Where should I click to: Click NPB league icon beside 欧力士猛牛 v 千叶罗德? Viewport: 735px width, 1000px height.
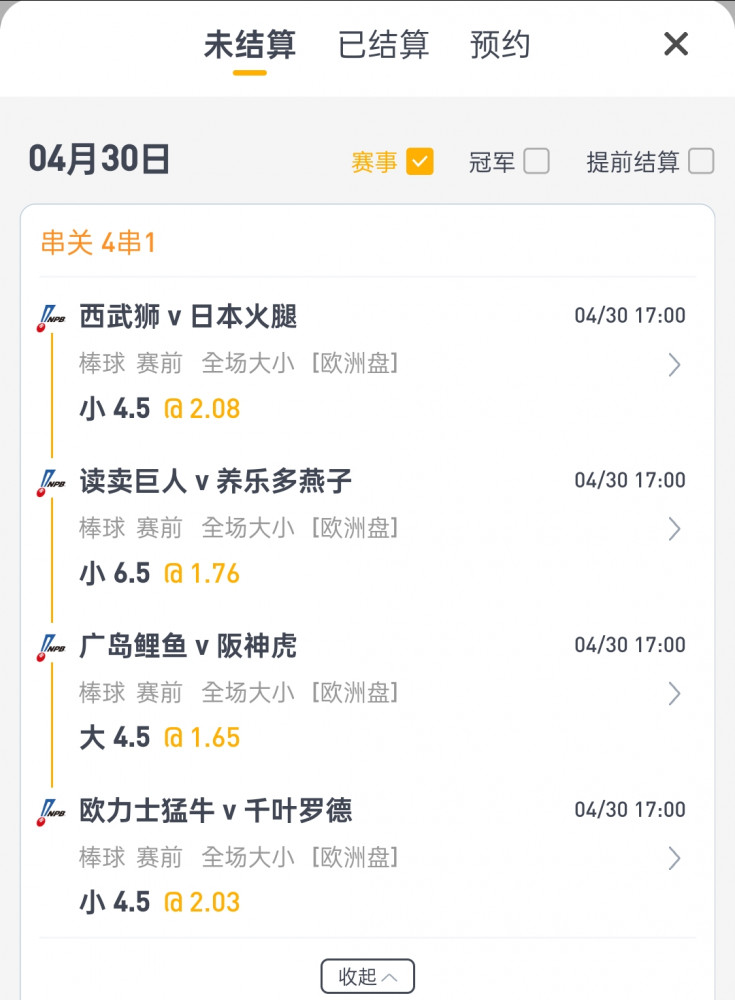(x=50, y=810)
